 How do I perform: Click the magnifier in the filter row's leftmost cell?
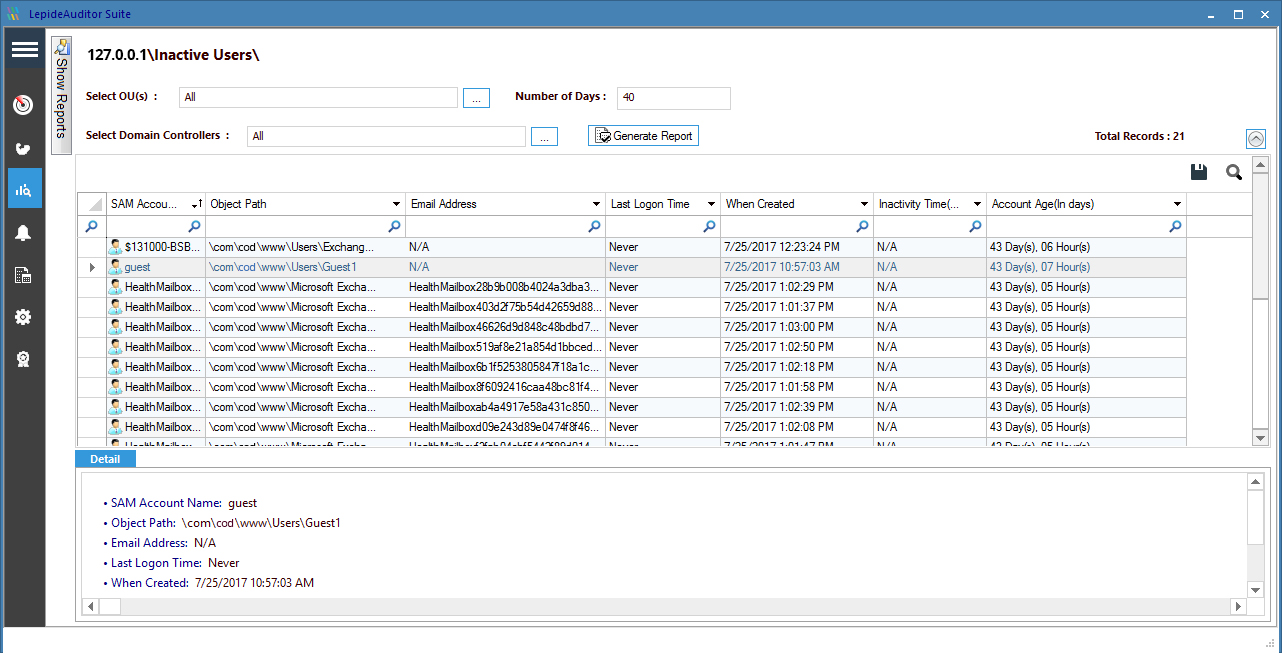pos(92,227)
